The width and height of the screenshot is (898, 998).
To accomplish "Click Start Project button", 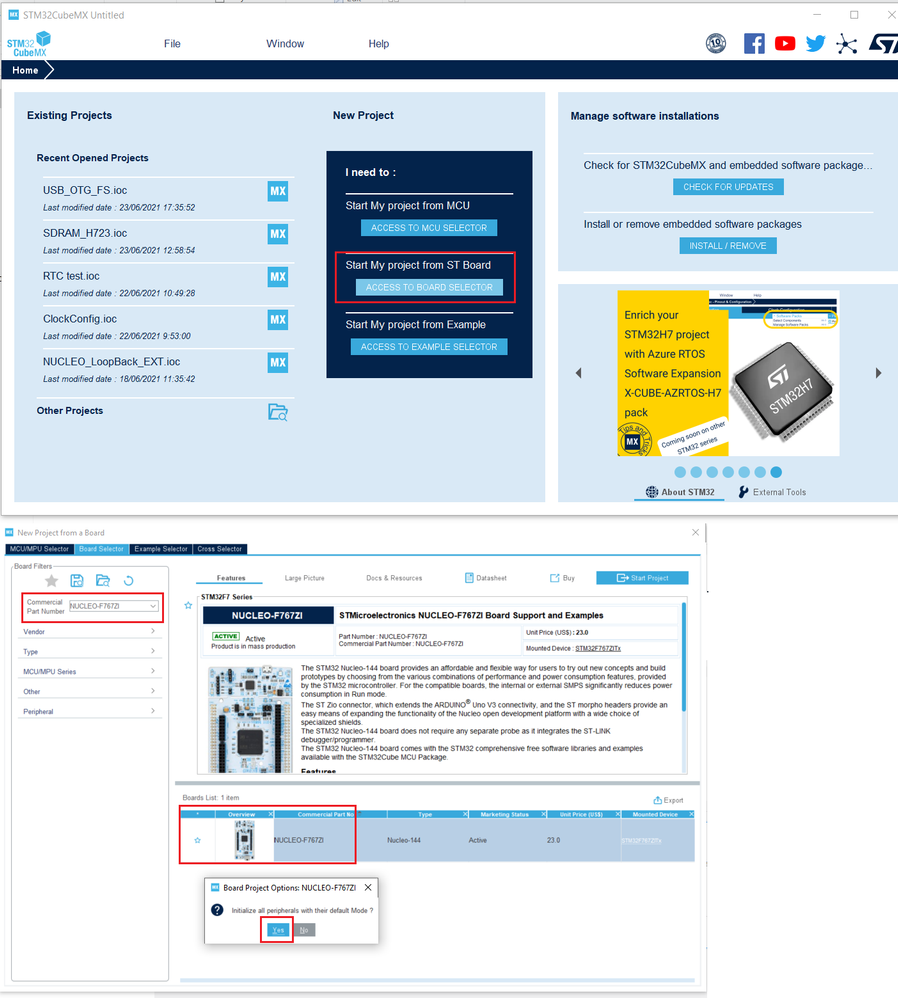I will coord(642,578).
